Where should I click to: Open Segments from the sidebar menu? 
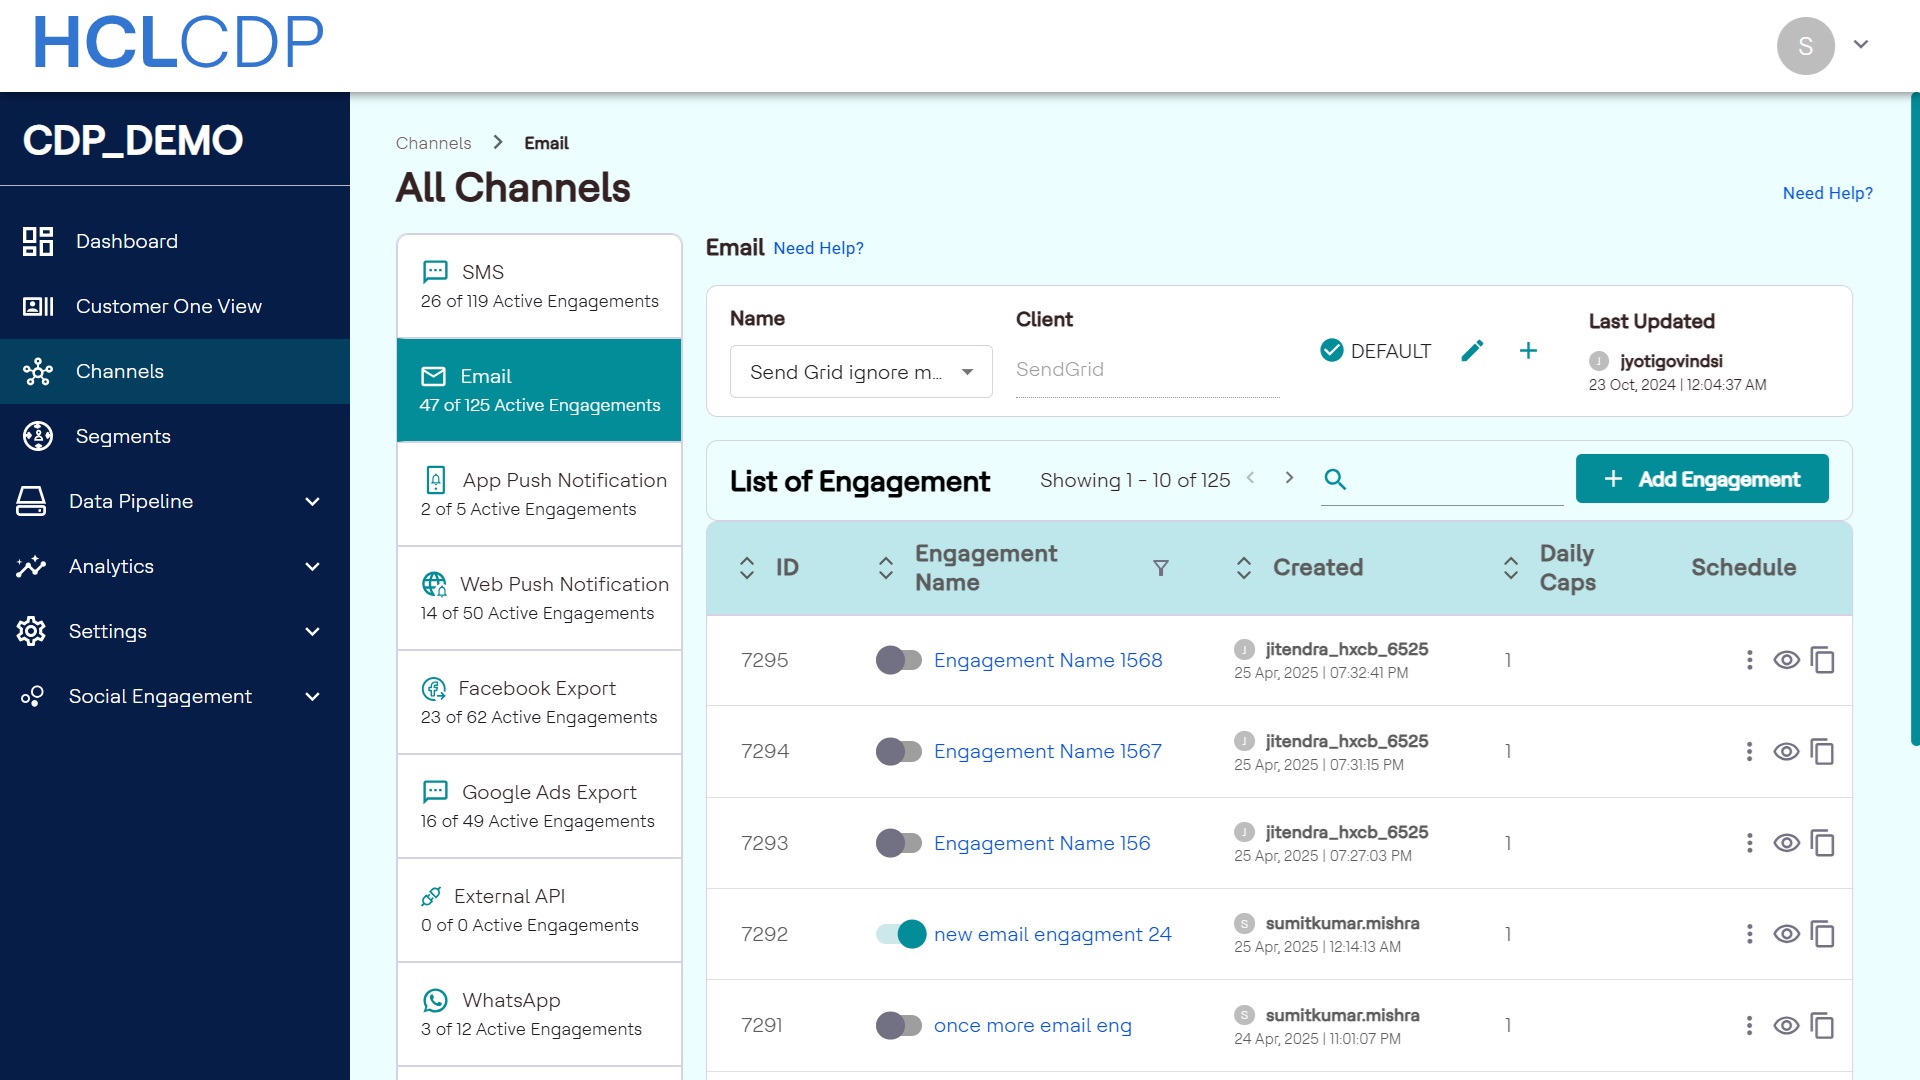(123, 436)
